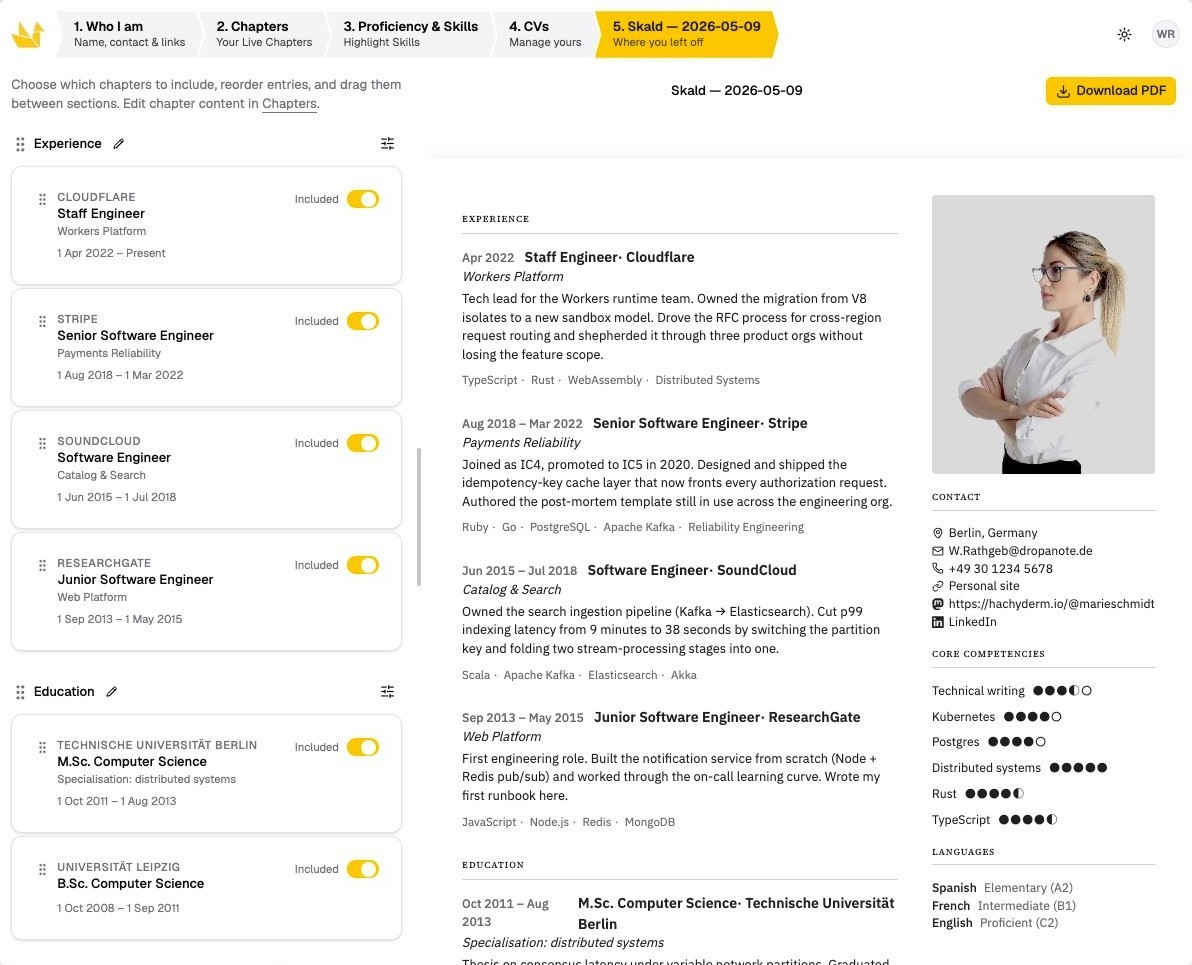The image size is (1192, 965).
Task: Grab the Technische Universität Berlin drag handle
Action: (43, 747)
